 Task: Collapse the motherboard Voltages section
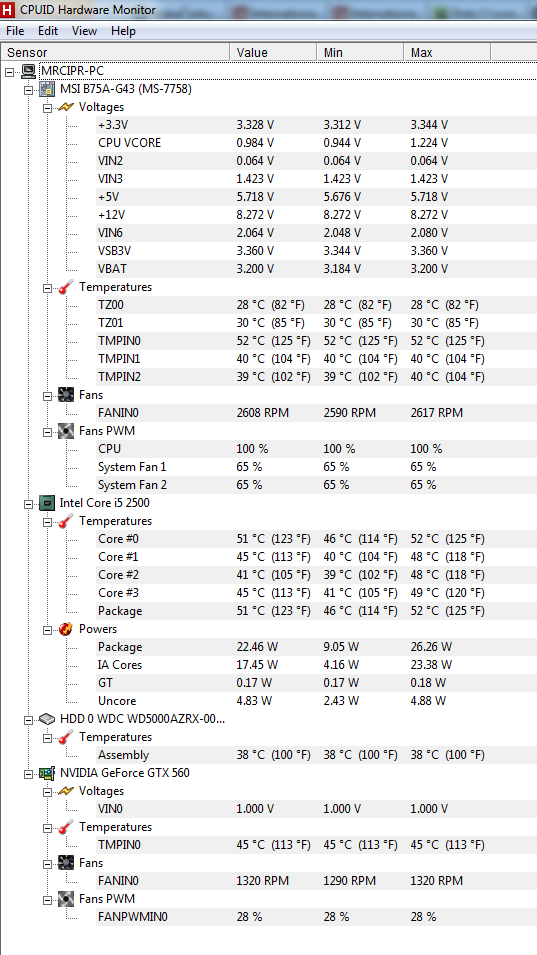(x=47, y=108)
